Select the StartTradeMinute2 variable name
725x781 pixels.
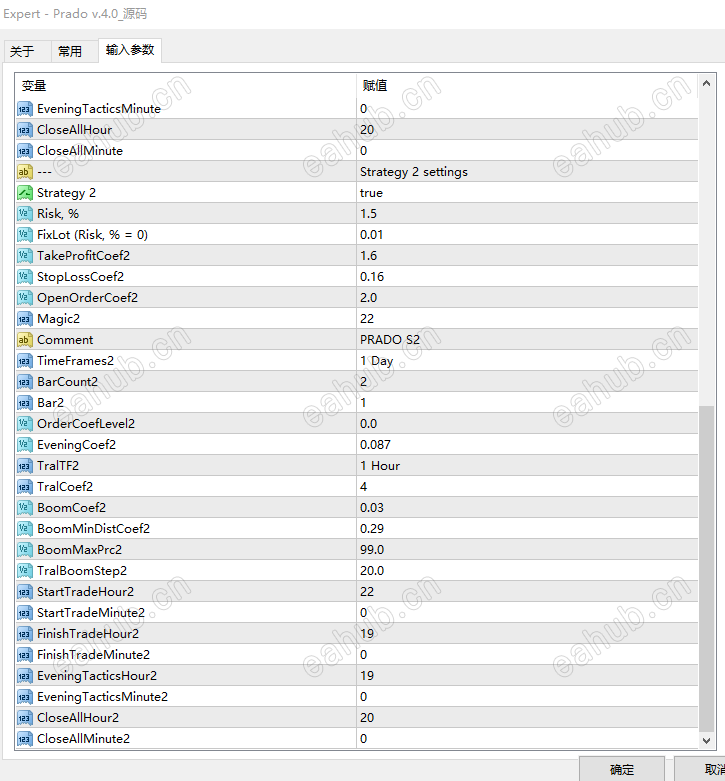[x=91, y=613]
